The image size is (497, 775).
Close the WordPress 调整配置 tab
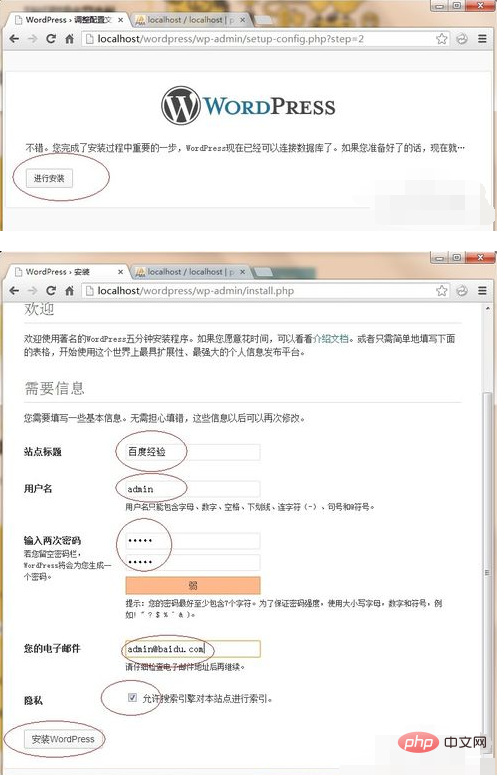click(x=120, y=20)
